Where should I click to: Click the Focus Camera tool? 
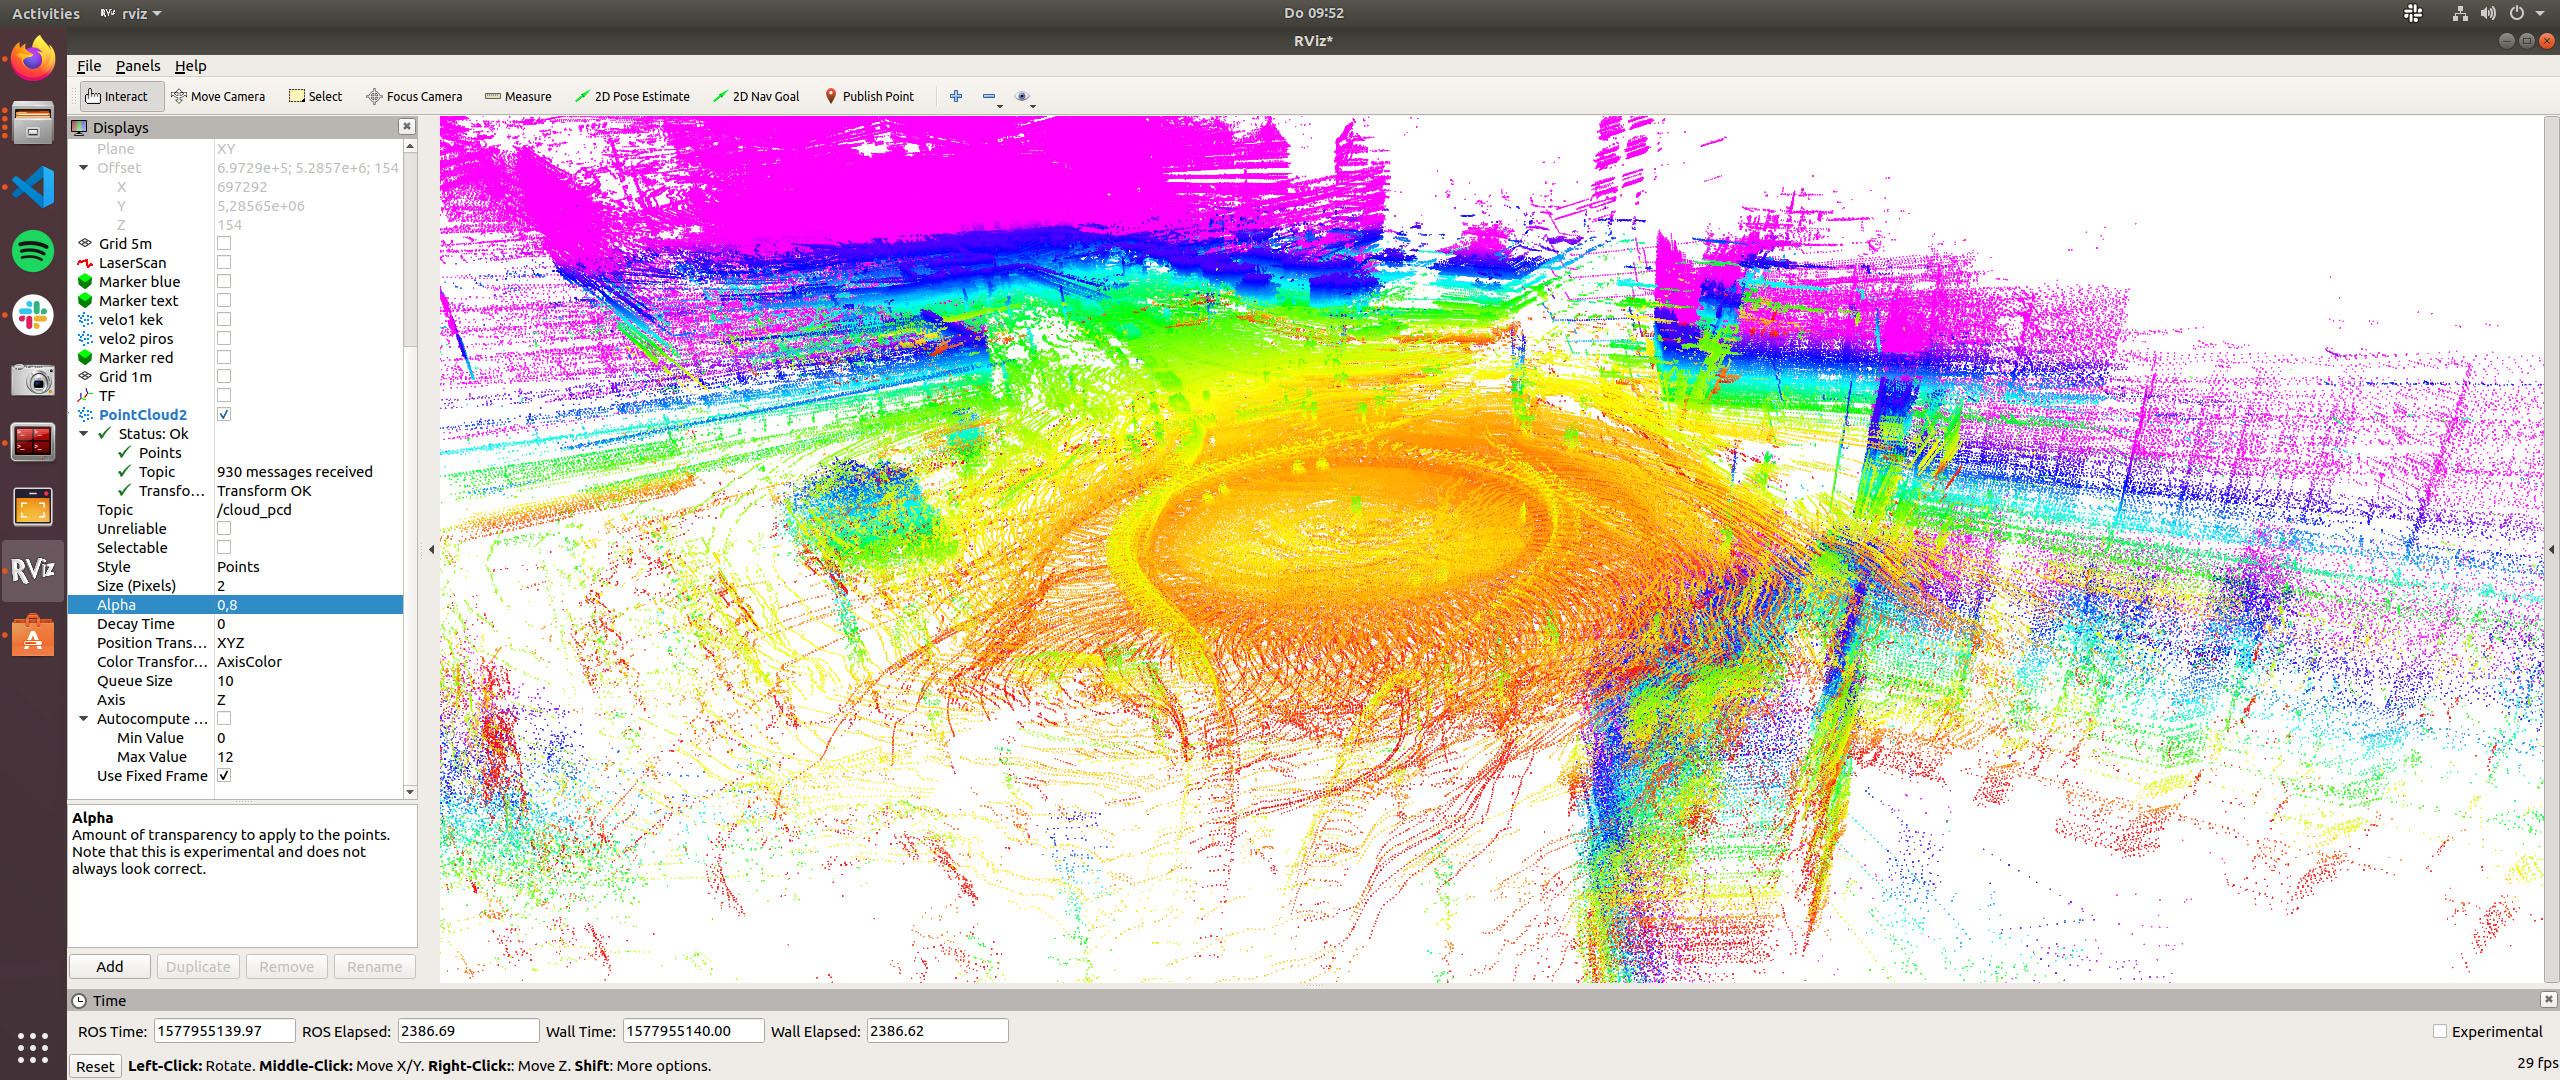[414, 96]
